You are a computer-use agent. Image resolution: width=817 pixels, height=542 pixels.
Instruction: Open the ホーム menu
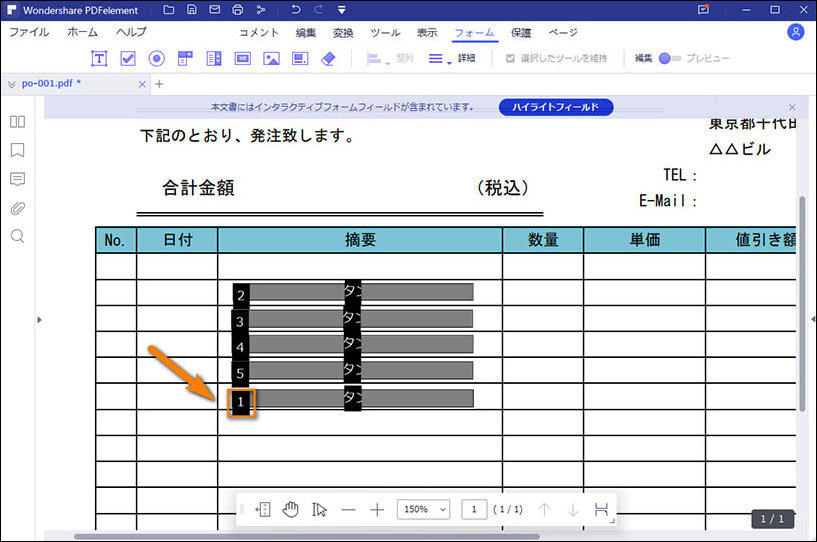pos(82,32)
